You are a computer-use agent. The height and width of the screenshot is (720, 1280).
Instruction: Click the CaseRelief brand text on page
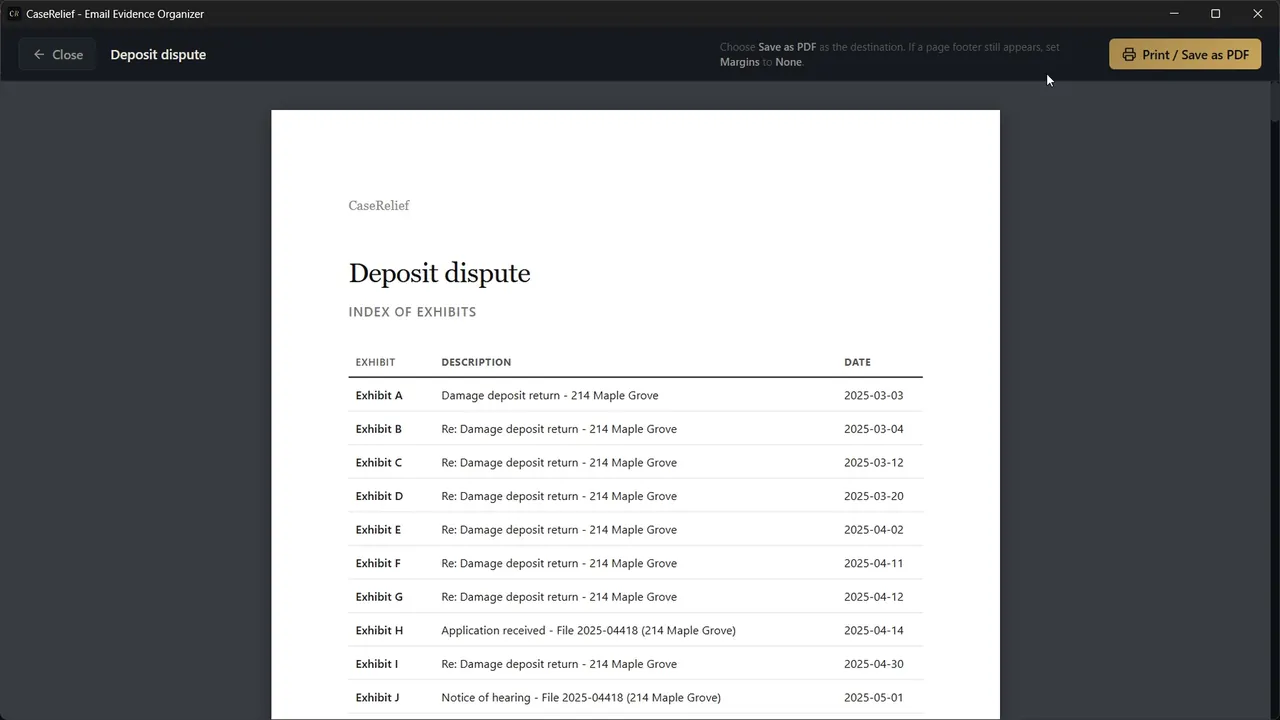click(x=379, y=206)
